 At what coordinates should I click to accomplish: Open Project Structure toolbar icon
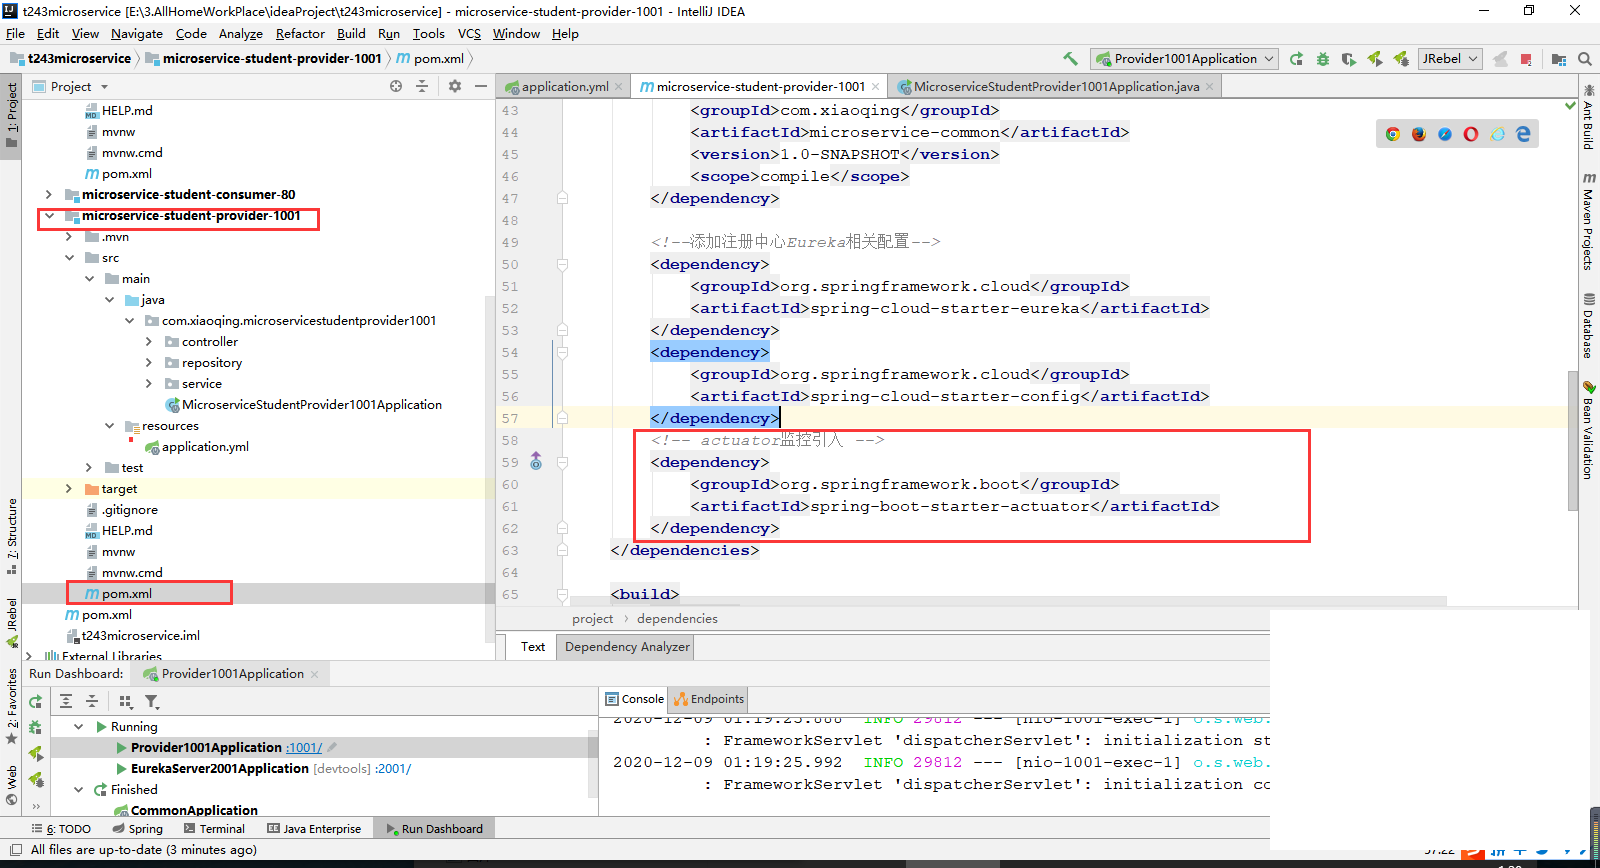click(1559, 59)
